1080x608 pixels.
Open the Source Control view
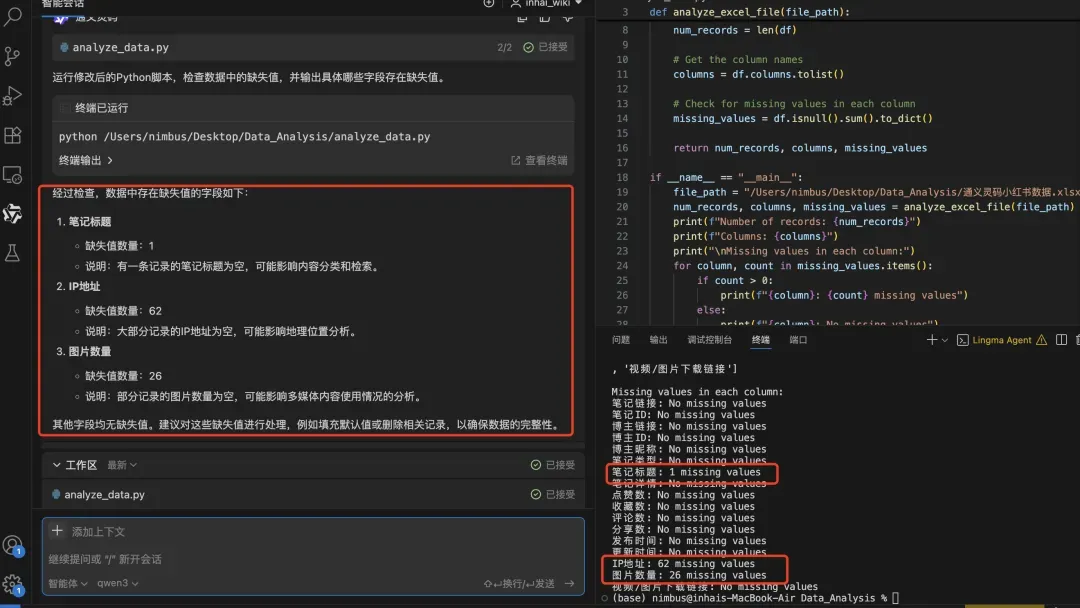coord(12,56)
